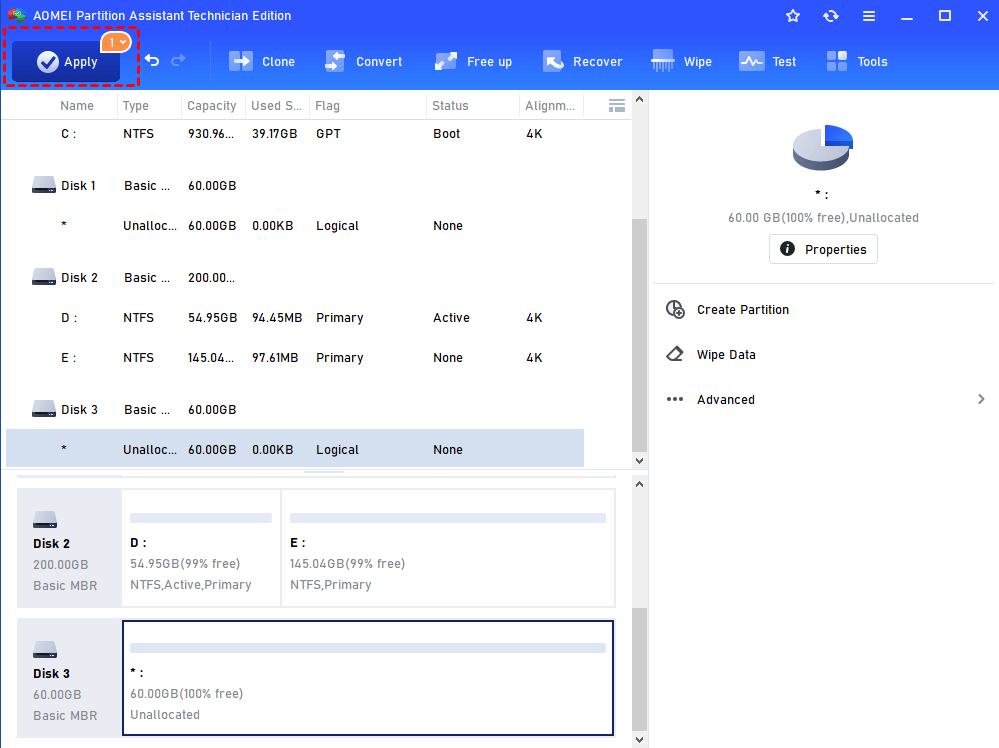999x748 pixels.
Task: Open the Convert menu
Action: pos(364,61)
